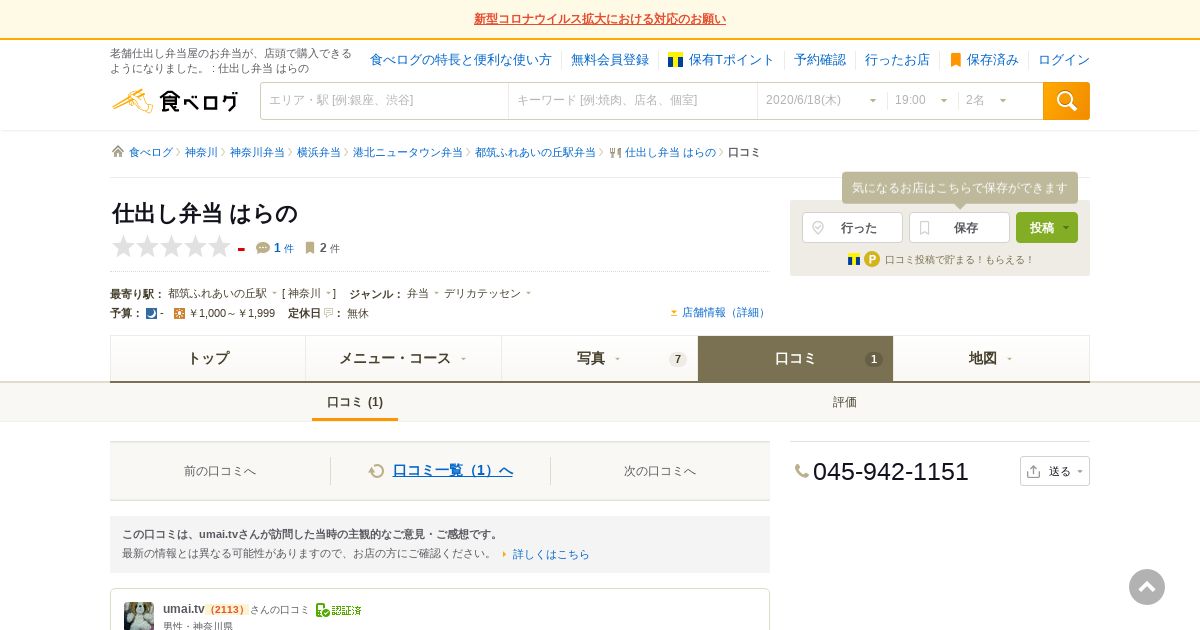Viewport: 1200px width, 630px height.
Task: Expand the 投稿 button dropdown arrow
Action: pos(1066,228)
